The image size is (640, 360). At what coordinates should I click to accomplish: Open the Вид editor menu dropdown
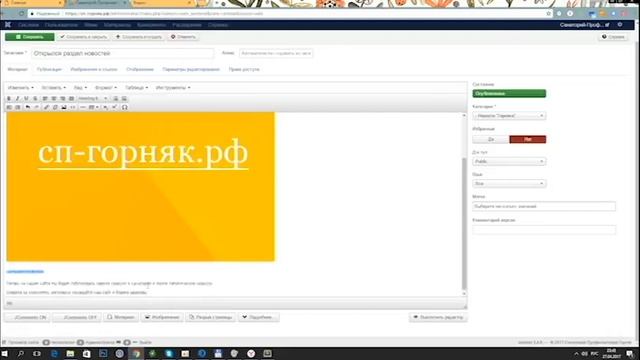point(80,88)
